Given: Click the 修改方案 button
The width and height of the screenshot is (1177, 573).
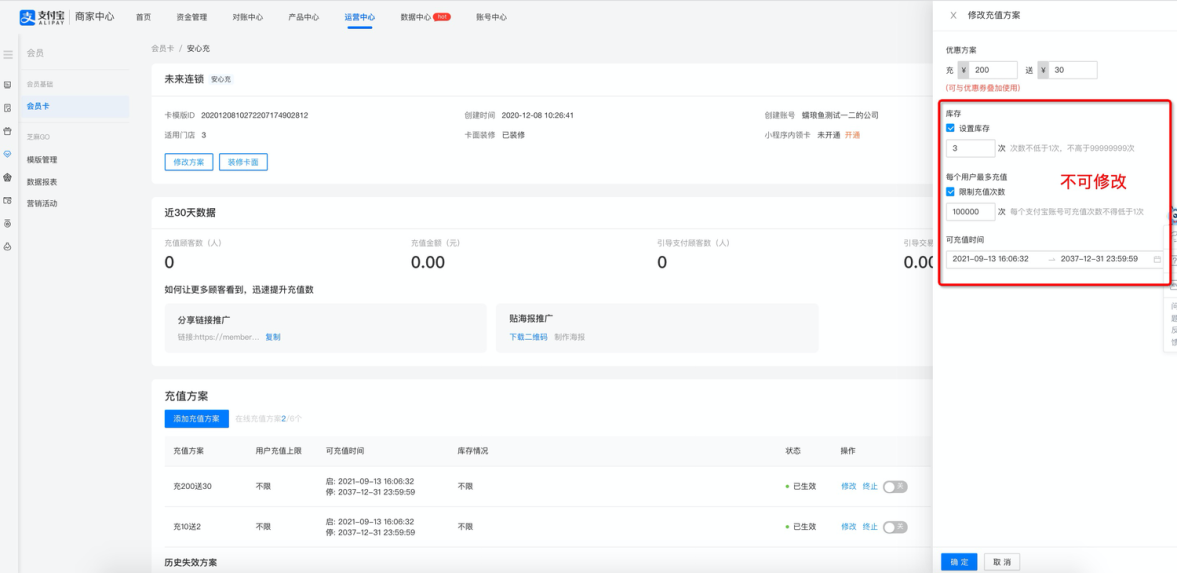Looking at the screenshot, I should 189,162.
